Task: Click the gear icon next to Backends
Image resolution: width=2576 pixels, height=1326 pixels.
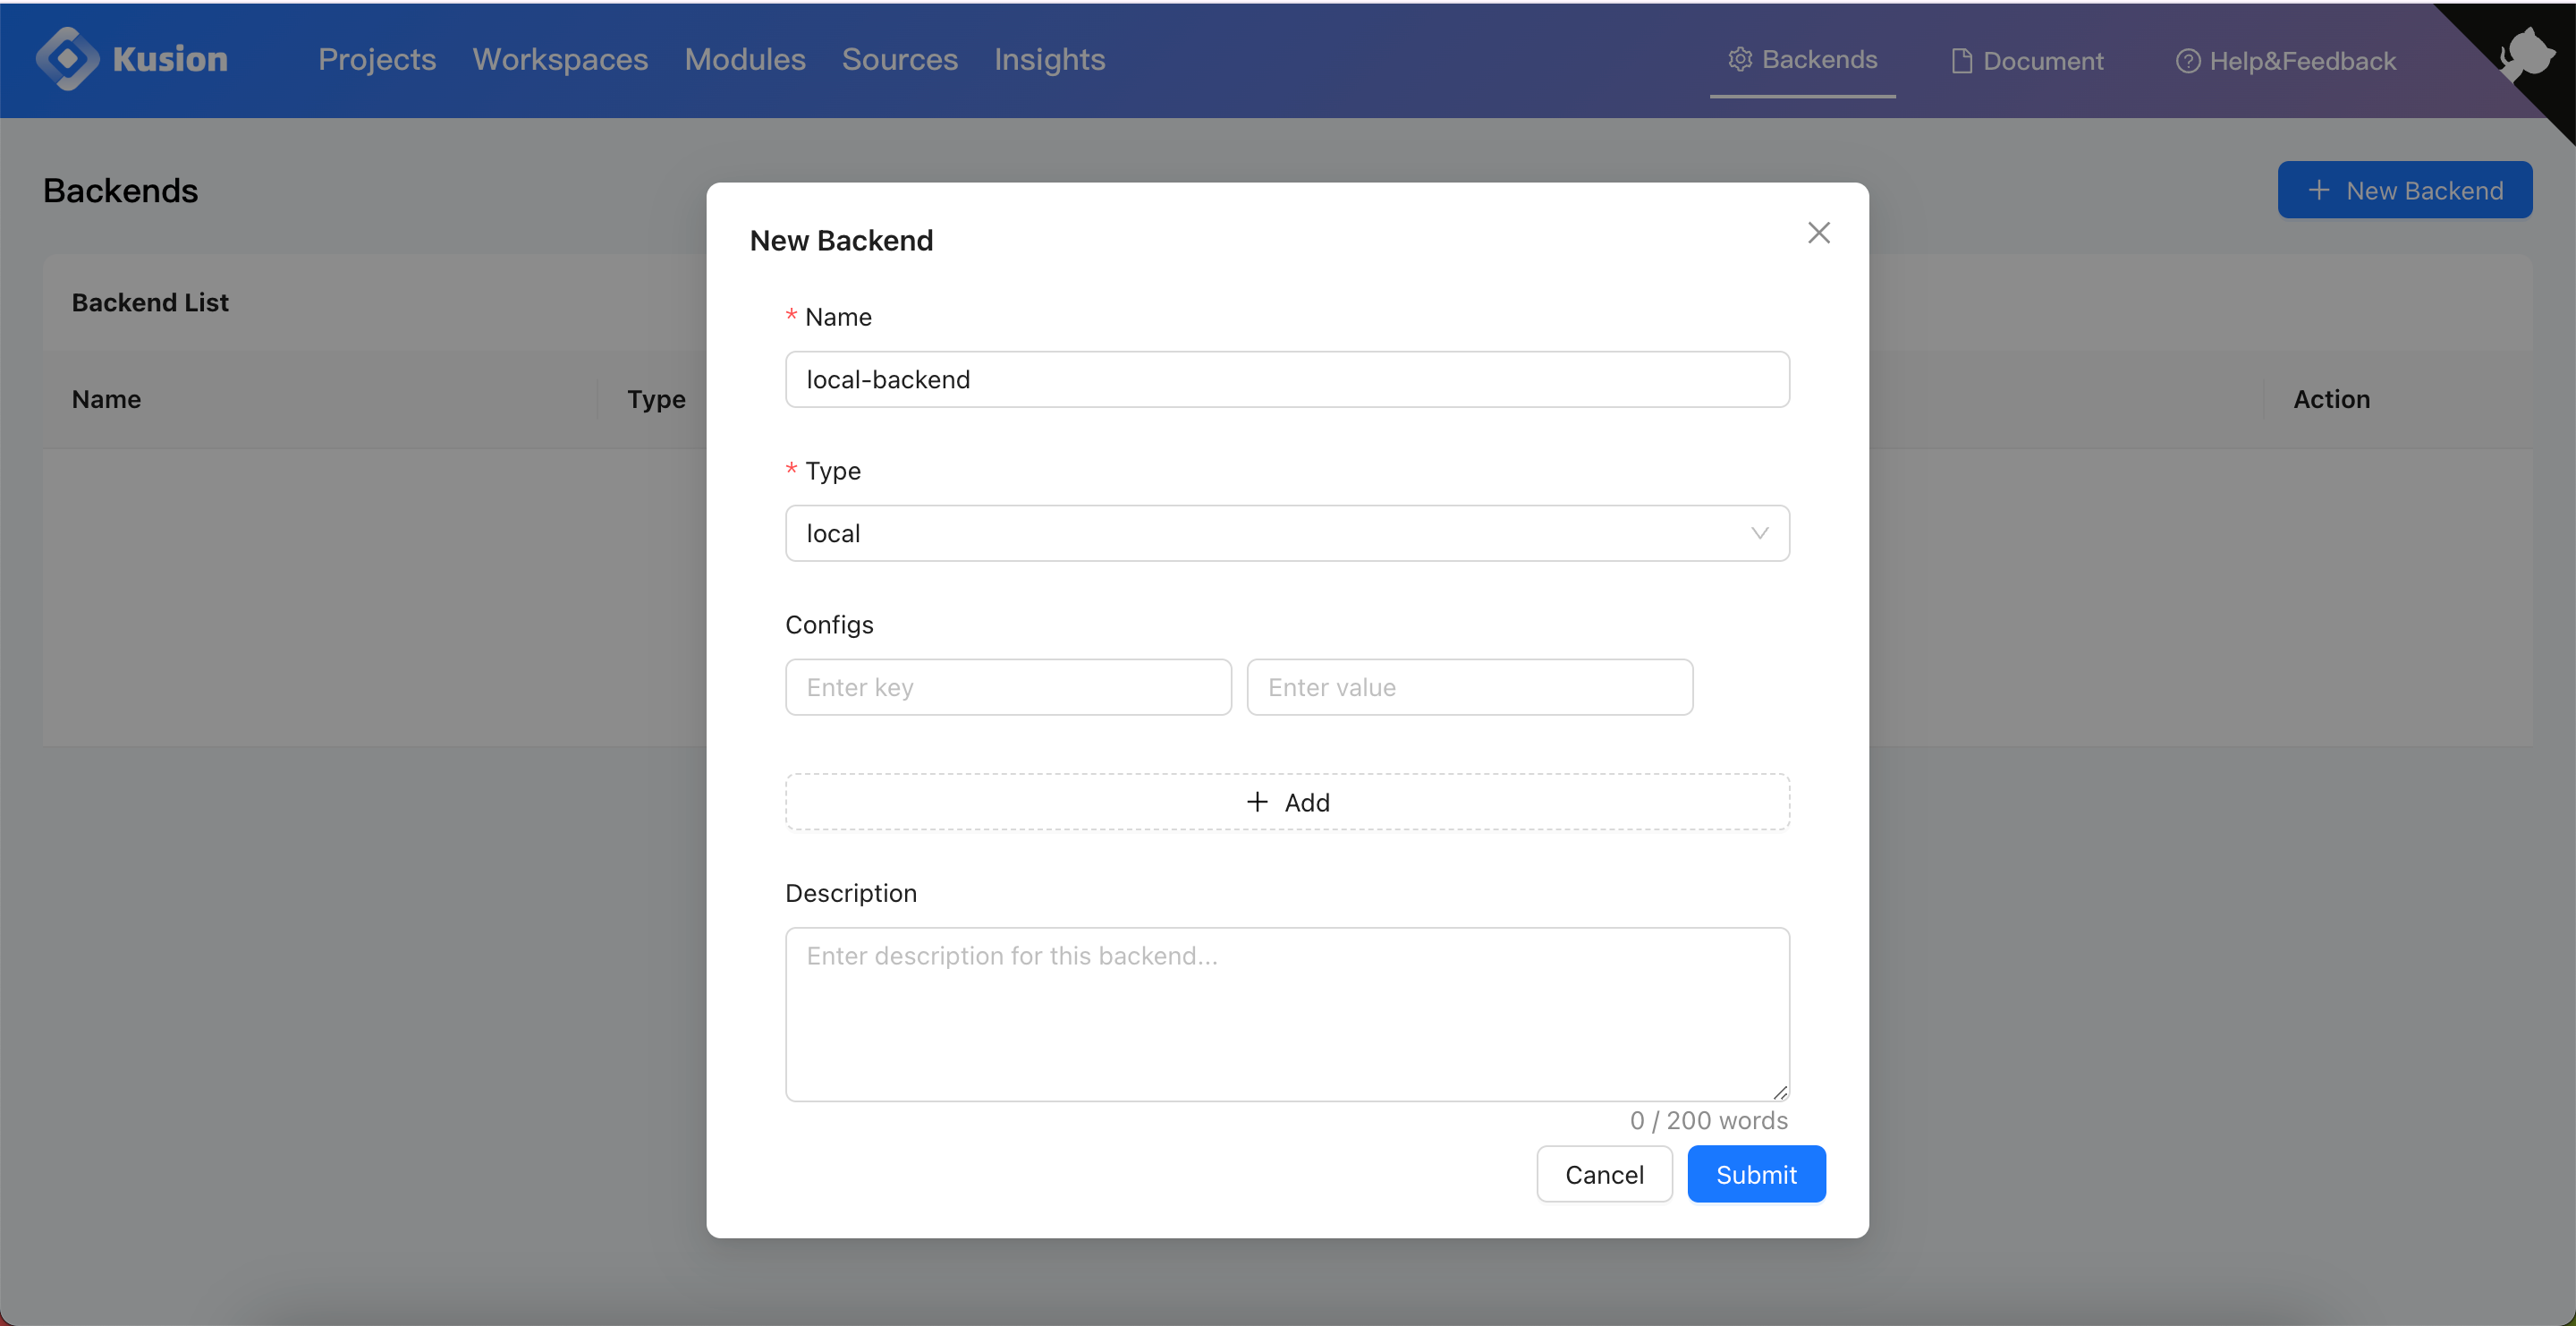Action: (1740, 59)
